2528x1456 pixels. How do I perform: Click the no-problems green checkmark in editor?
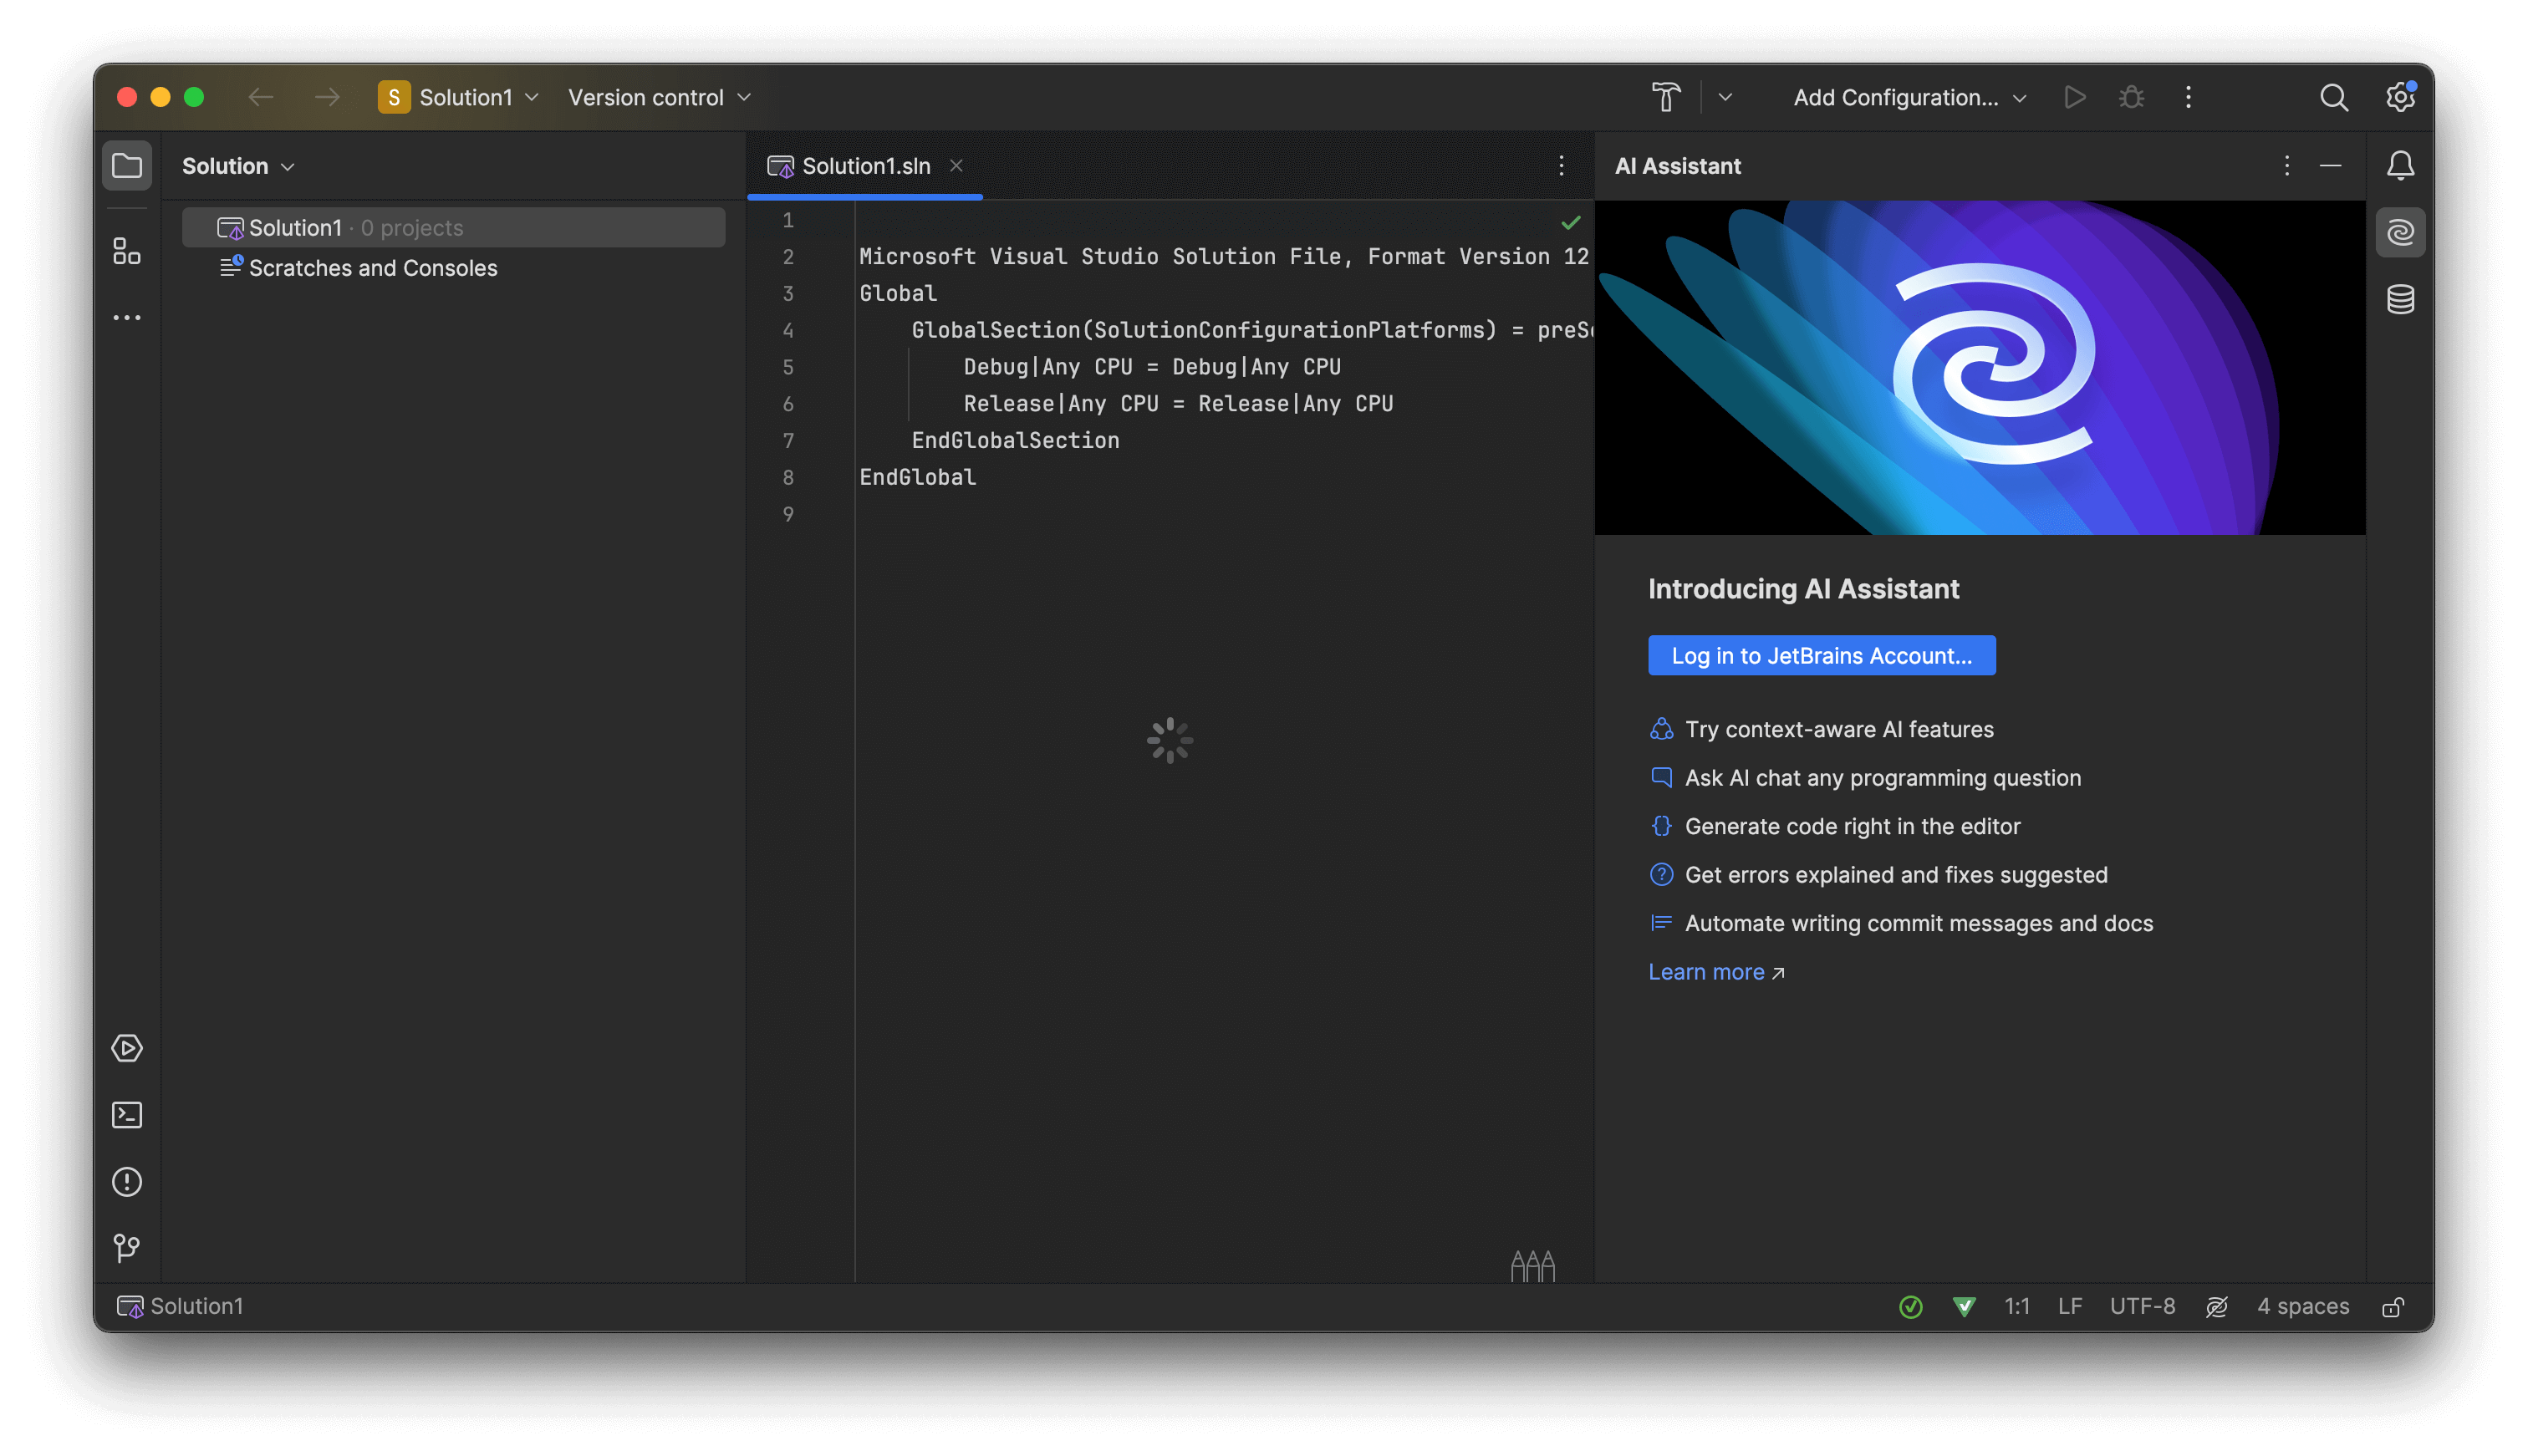click(1571, 222)
